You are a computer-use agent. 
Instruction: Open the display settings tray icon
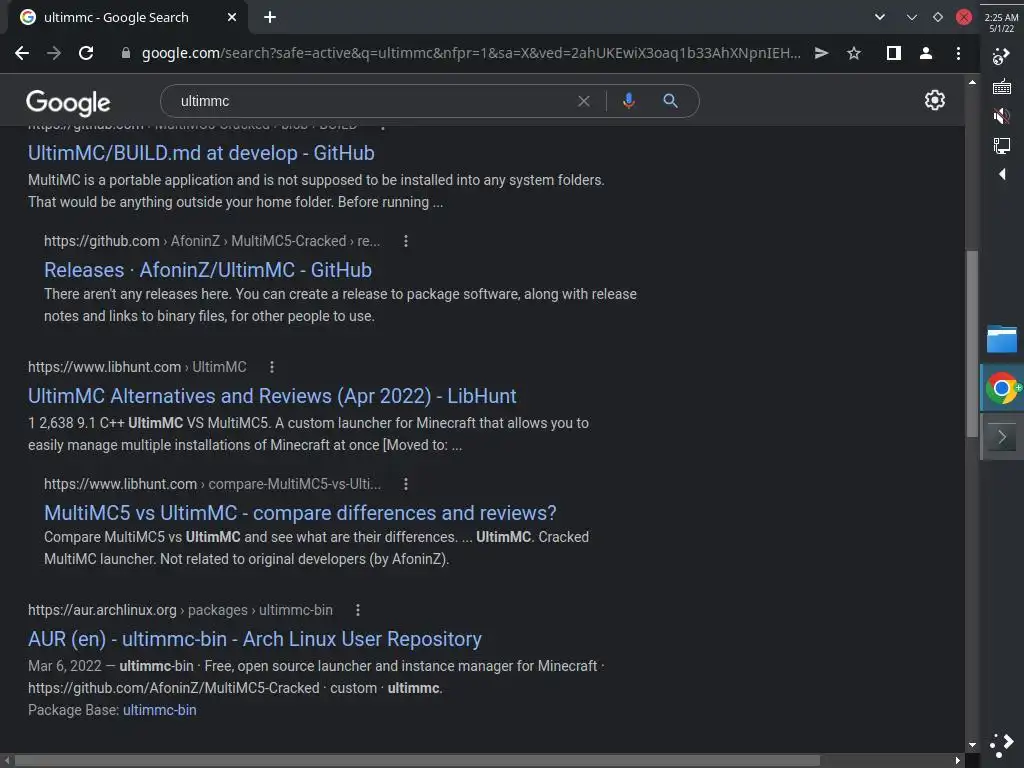pyautogui.click(x=1002, y=145)
